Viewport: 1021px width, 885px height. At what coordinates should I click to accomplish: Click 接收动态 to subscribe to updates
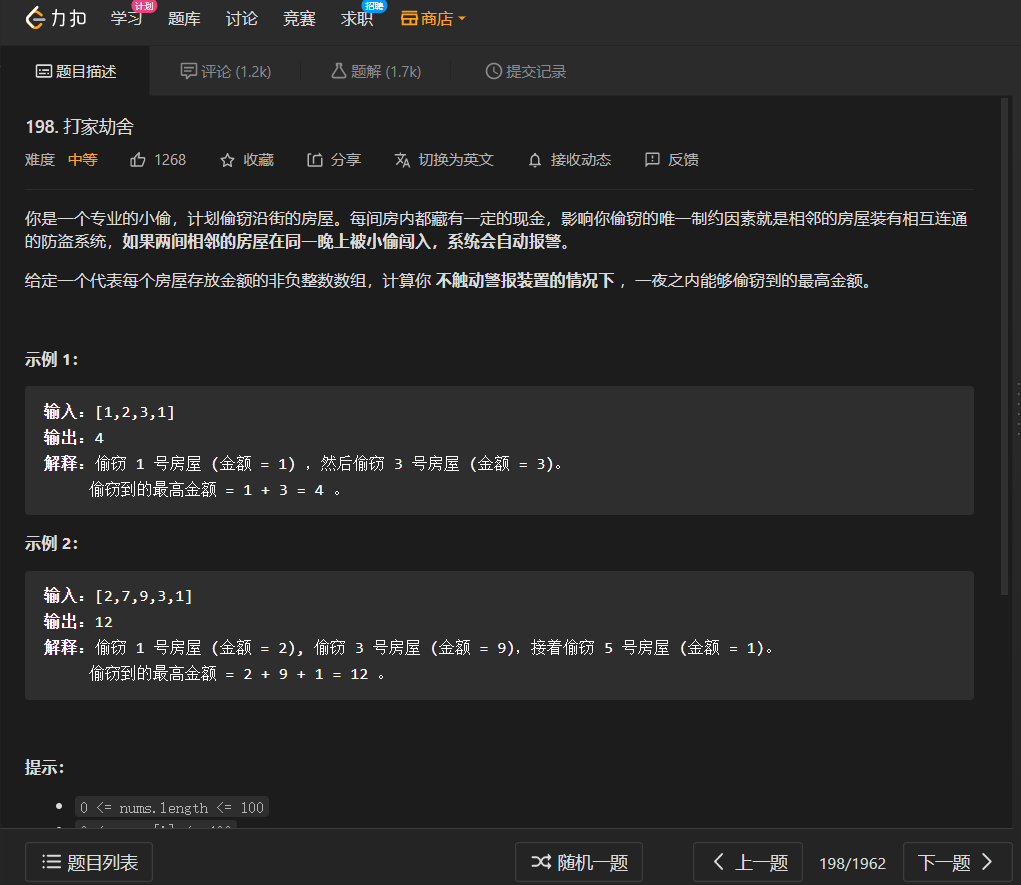click(x=581, y=160)
